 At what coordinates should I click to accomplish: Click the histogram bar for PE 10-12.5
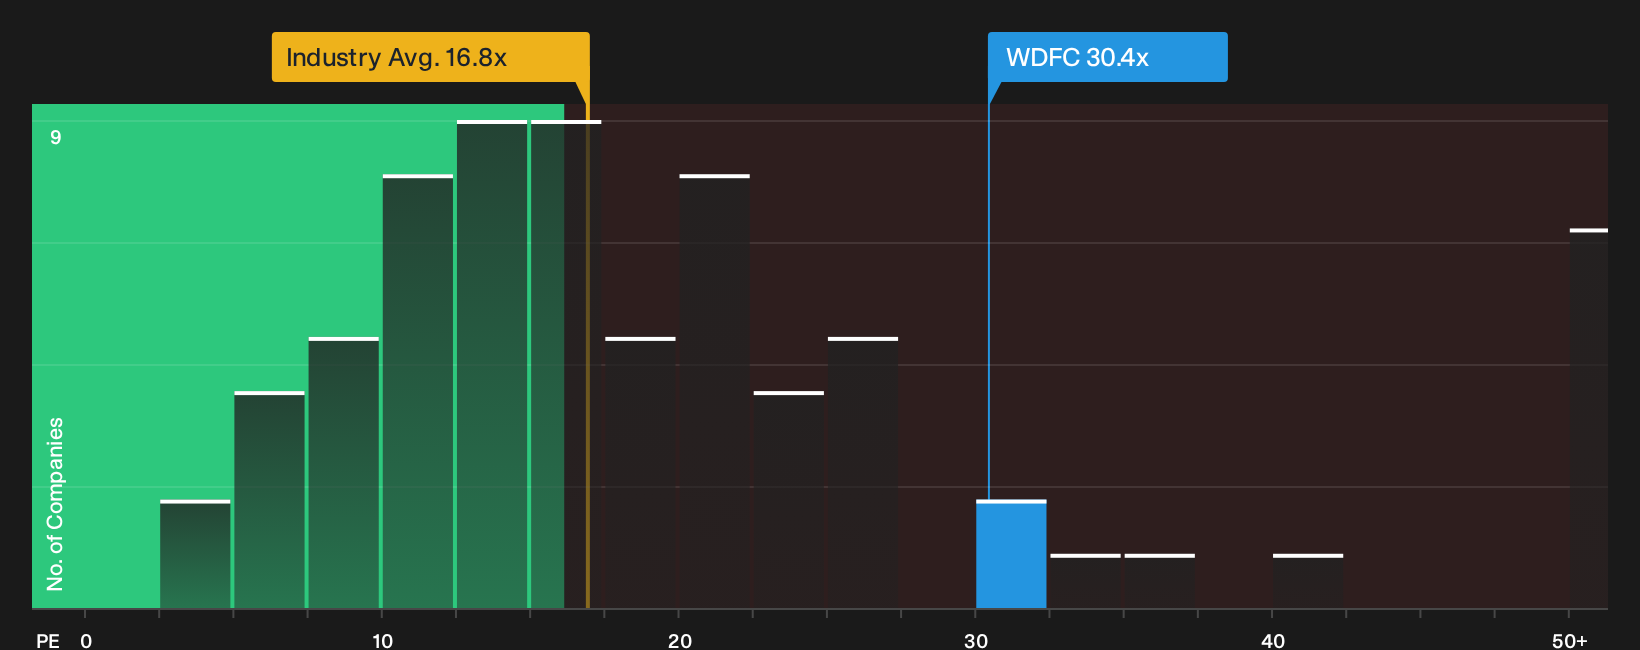coord(418,391)
